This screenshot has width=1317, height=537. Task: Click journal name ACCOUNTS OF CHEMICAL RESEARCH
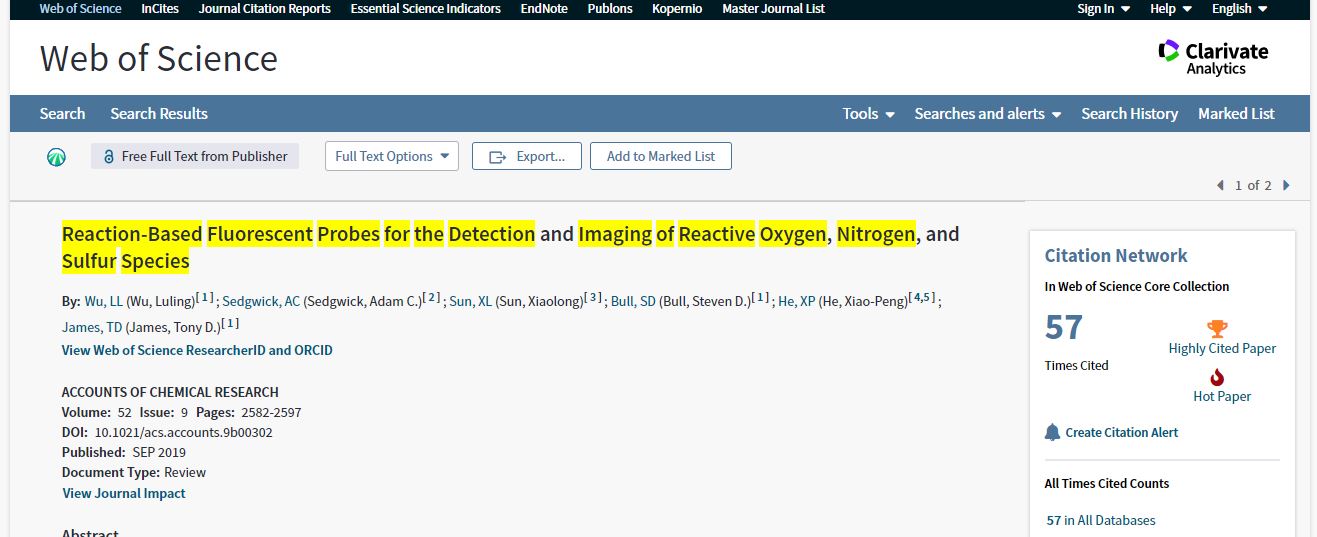click(170, 392)
